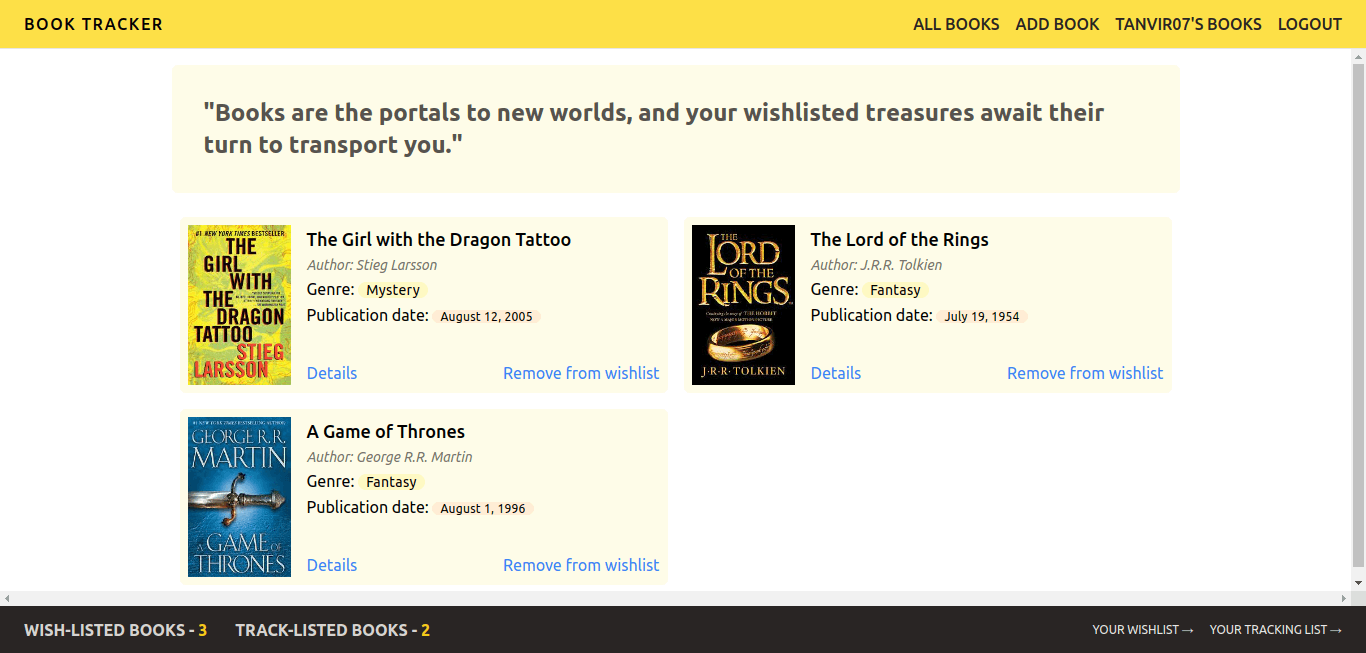Select the Mystery genre tag

coord(393,290)
